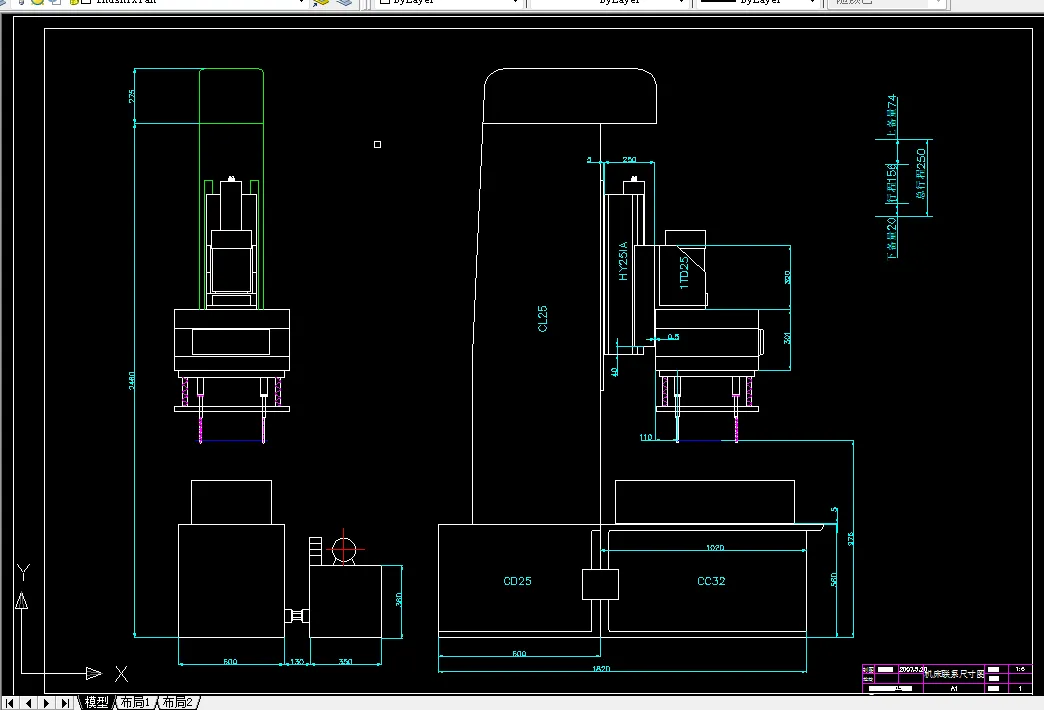Image resolution: width=1044 pixels, height=710 pixels.
Task: Pick the 110 dimension near drill tips
Action: pos(646,437)
